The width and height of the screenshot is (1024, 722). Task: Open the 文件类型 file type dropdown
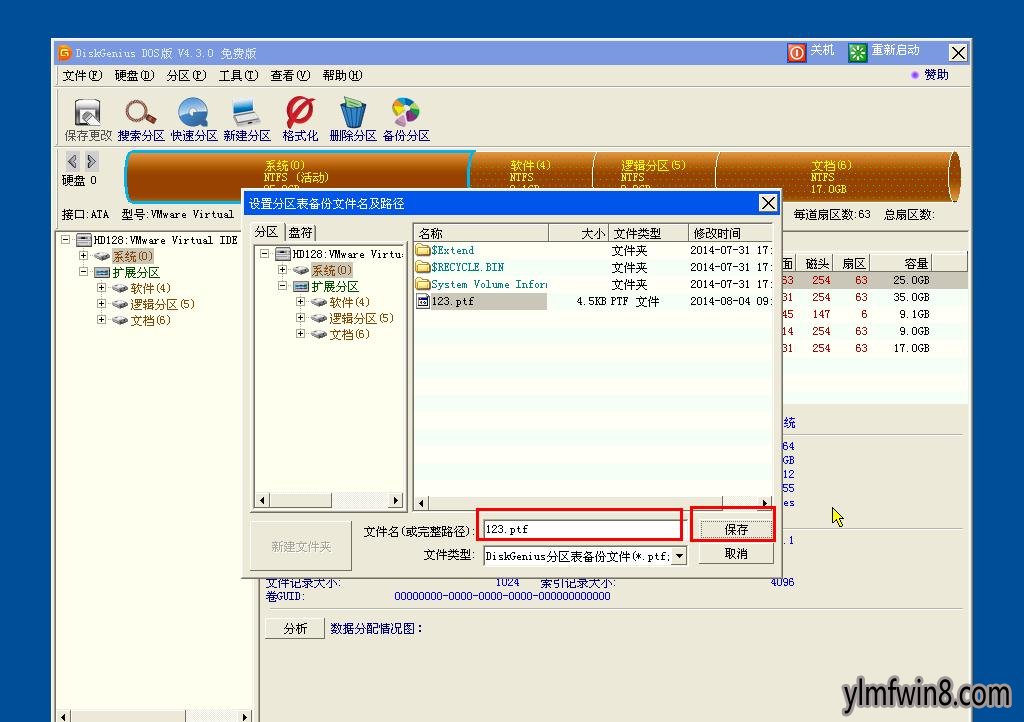point(679,556)
